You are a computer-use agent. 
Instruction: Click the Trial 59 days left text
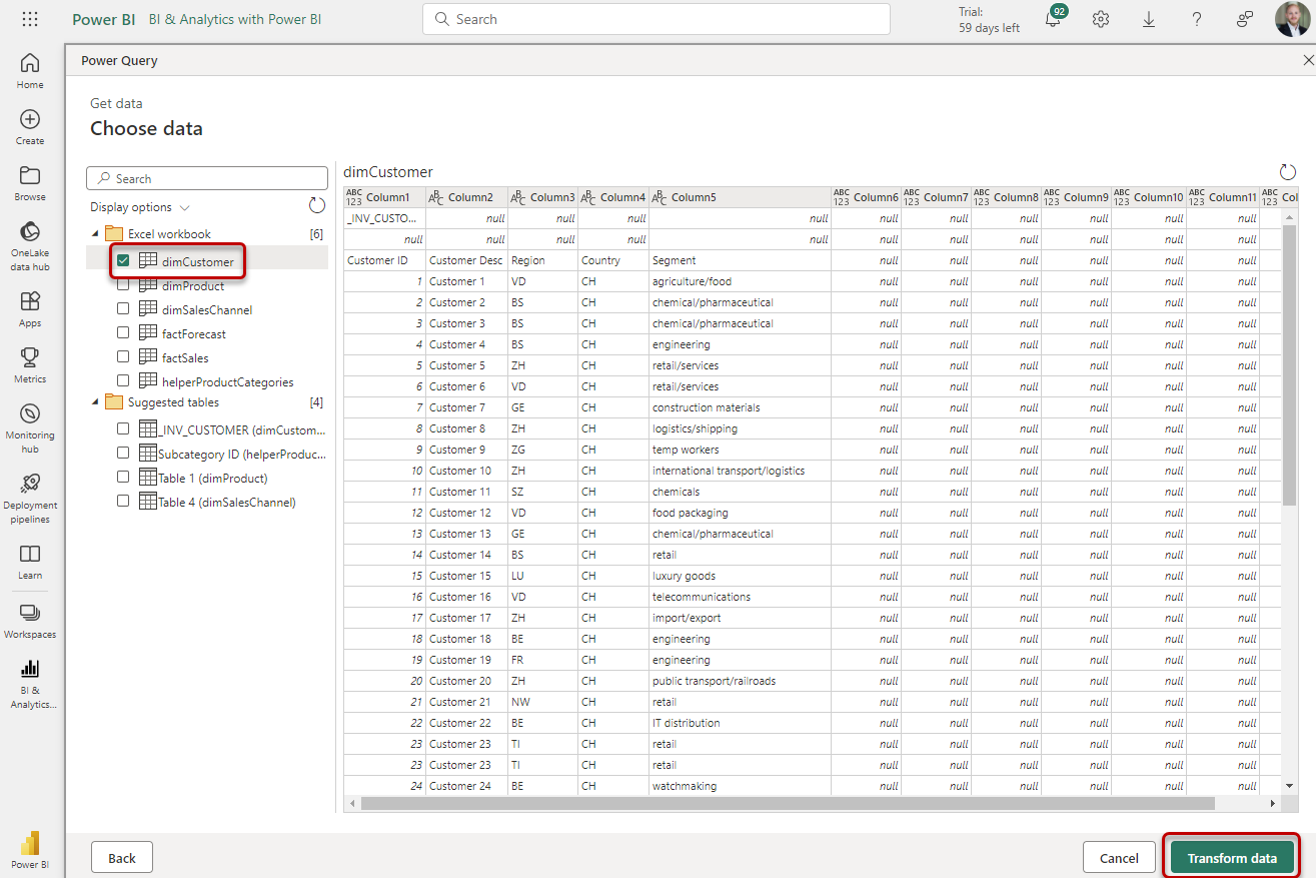click(x=988, y=20)
